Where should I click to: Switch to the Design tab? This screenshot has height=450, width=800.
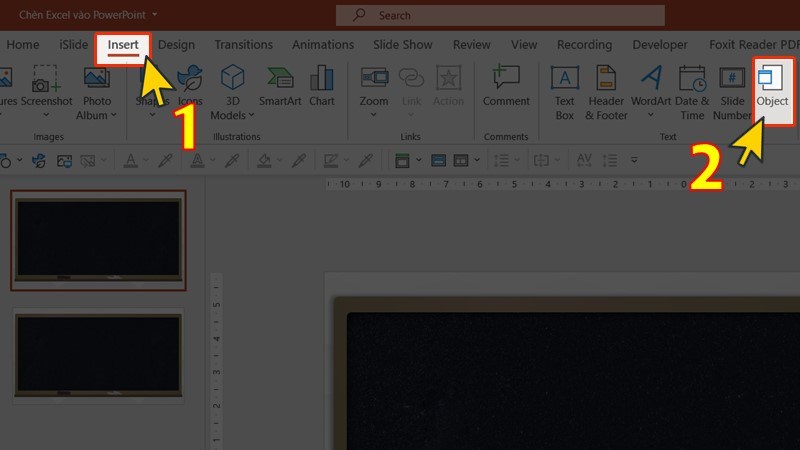coord(176,45)
